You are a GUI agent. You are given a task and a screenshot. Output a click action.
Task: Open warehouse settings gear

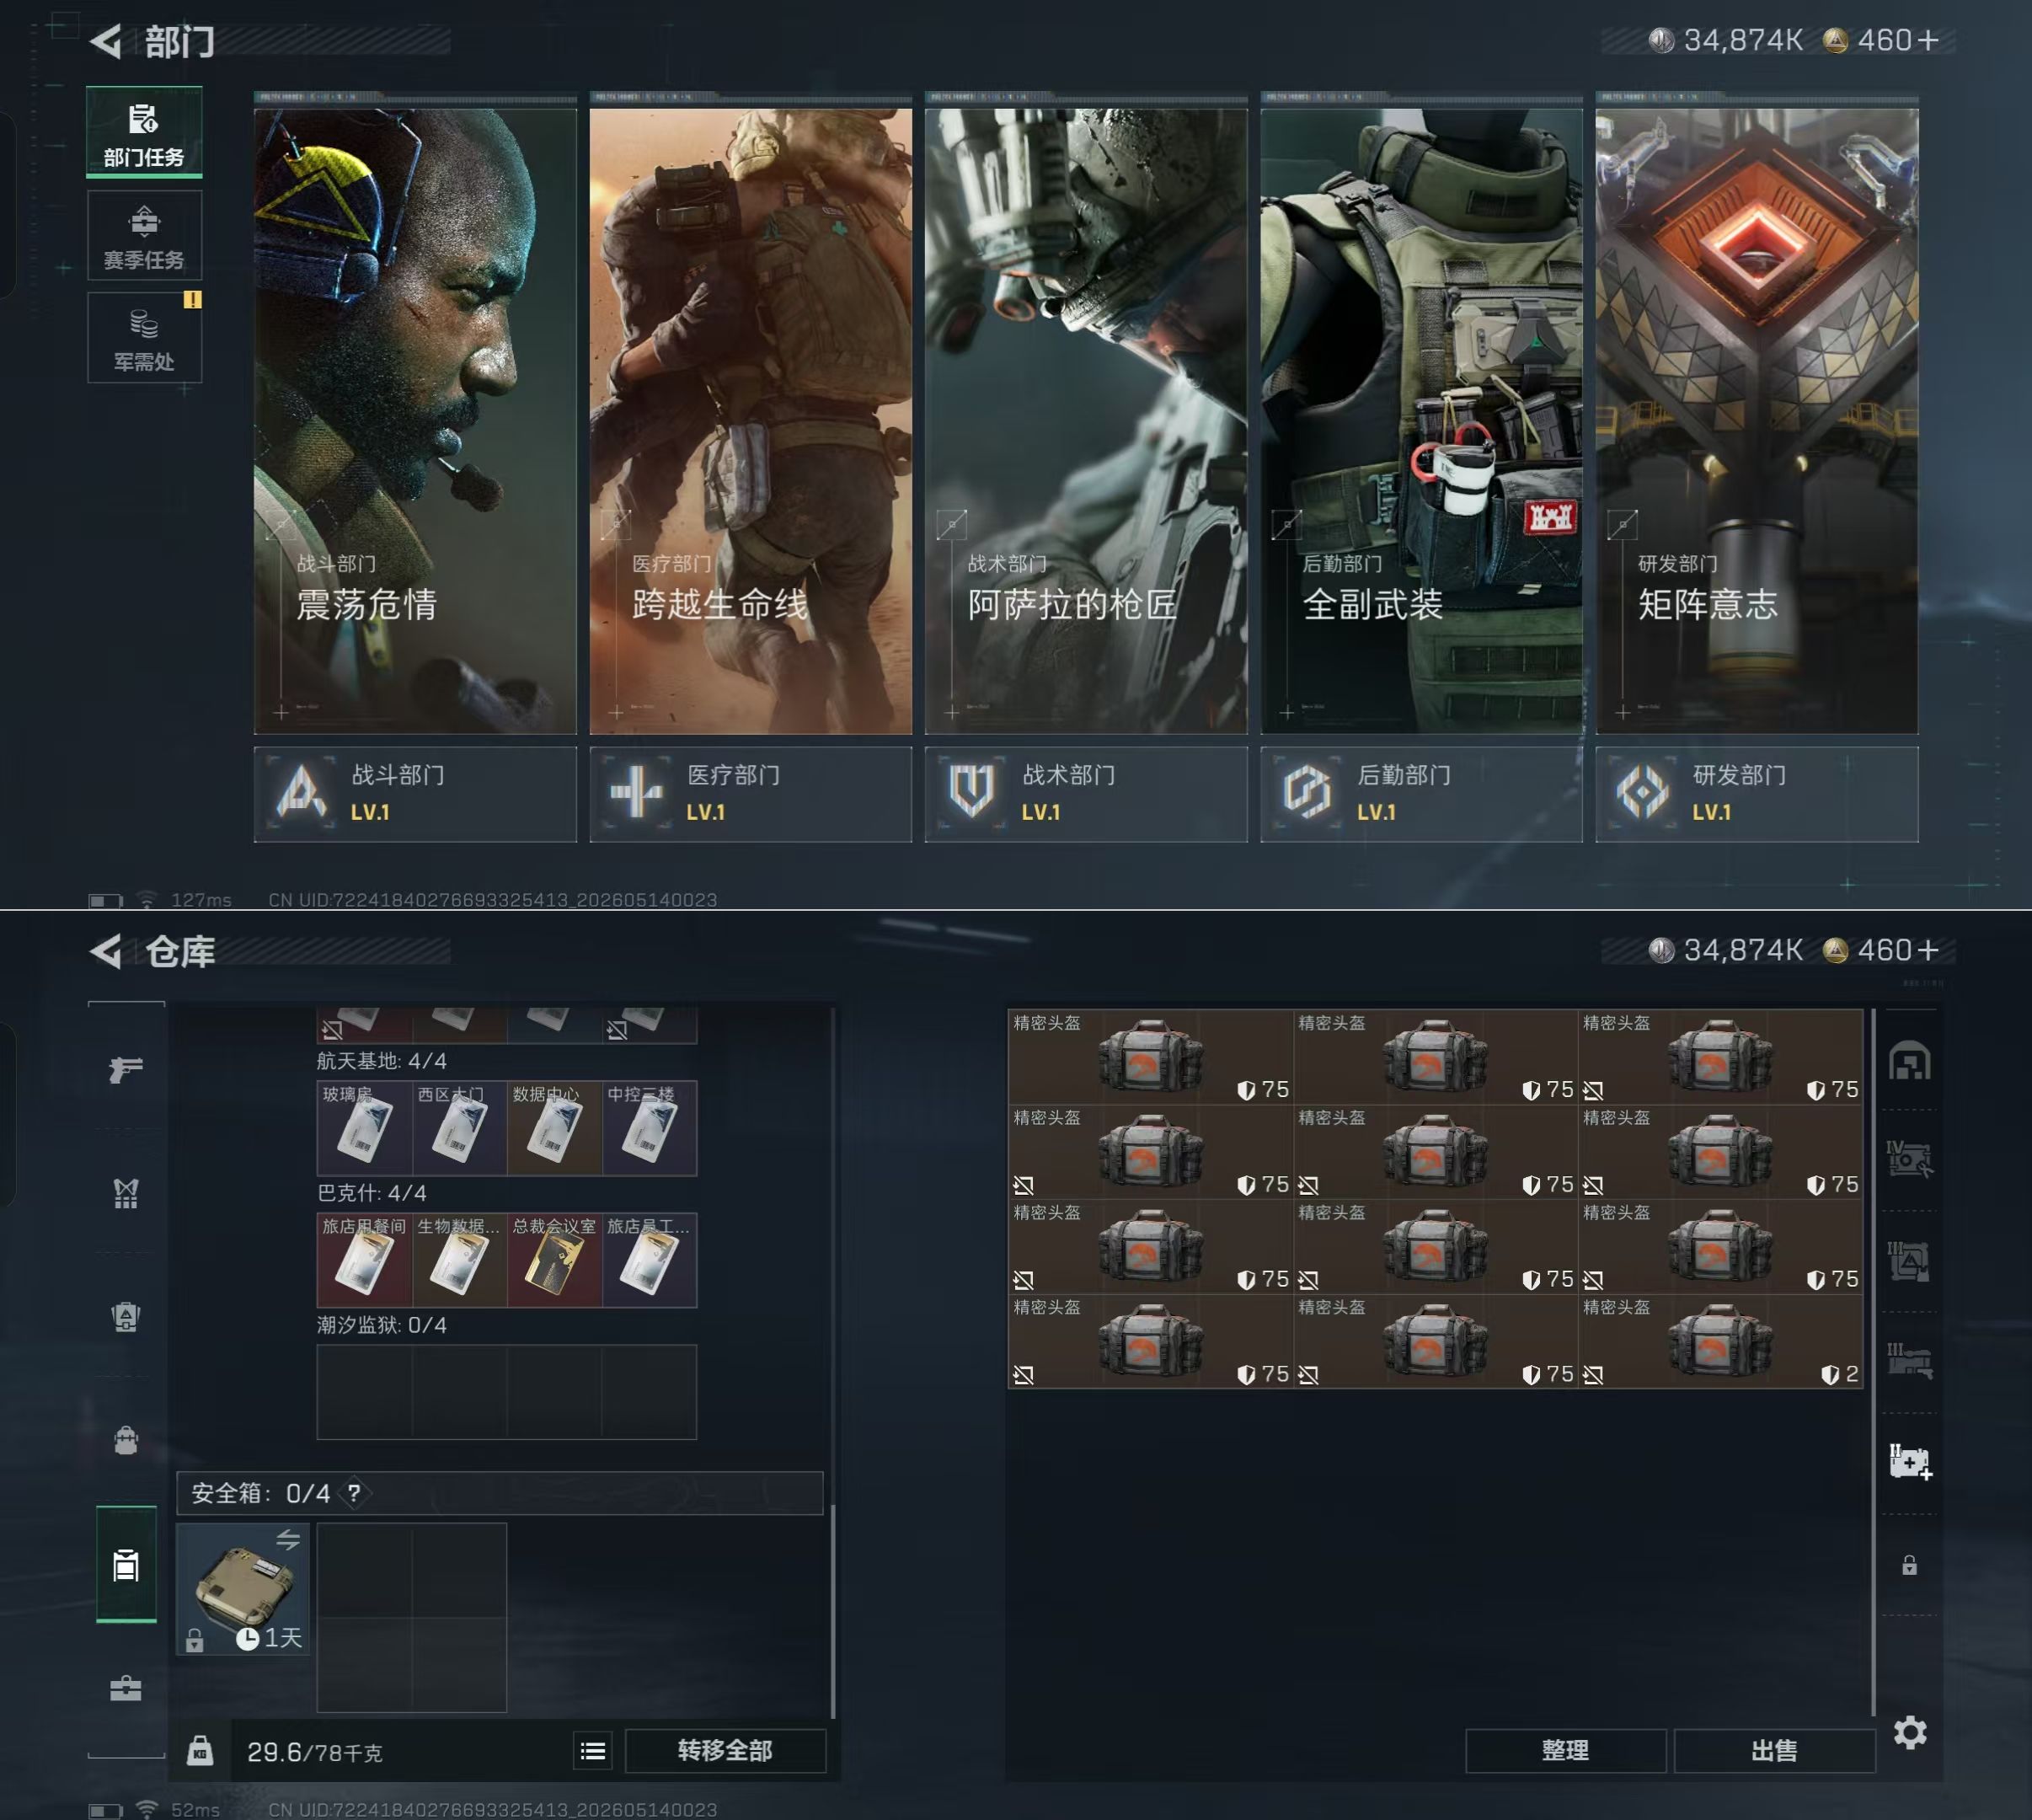click(x=1909, y=1732)
